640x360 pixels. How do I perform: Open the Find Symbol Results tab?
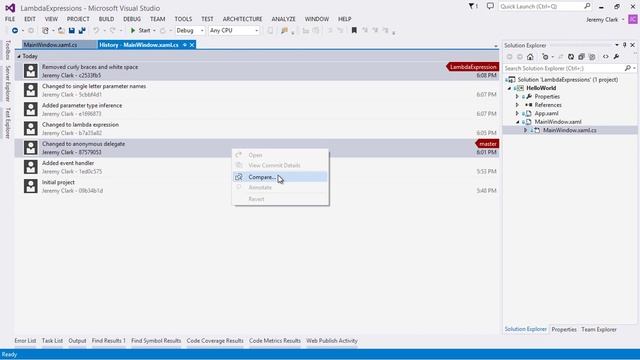pos(156,341)
